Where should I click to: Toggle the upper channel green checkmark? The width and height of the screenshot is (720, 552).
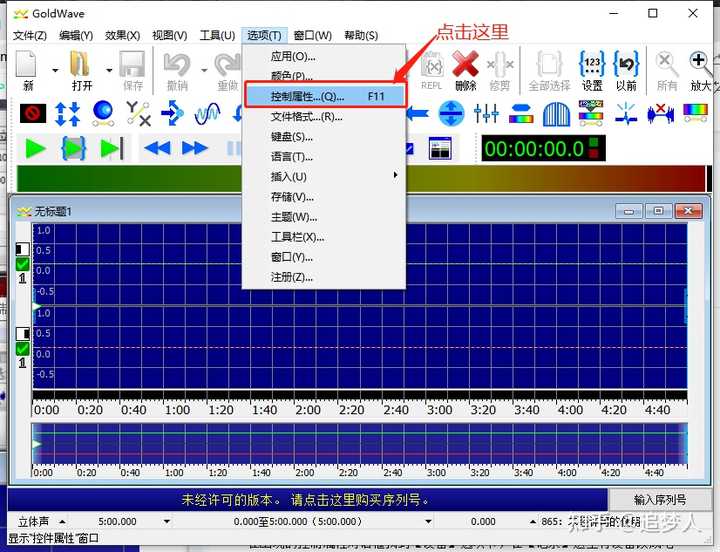point(22,264)
